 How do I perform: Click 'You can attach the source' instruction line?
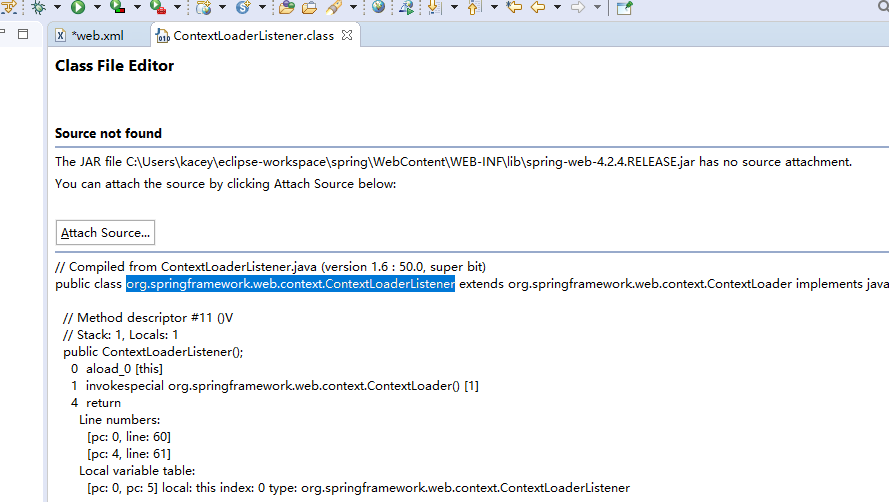pyautogui.click(x=226, y=184)
